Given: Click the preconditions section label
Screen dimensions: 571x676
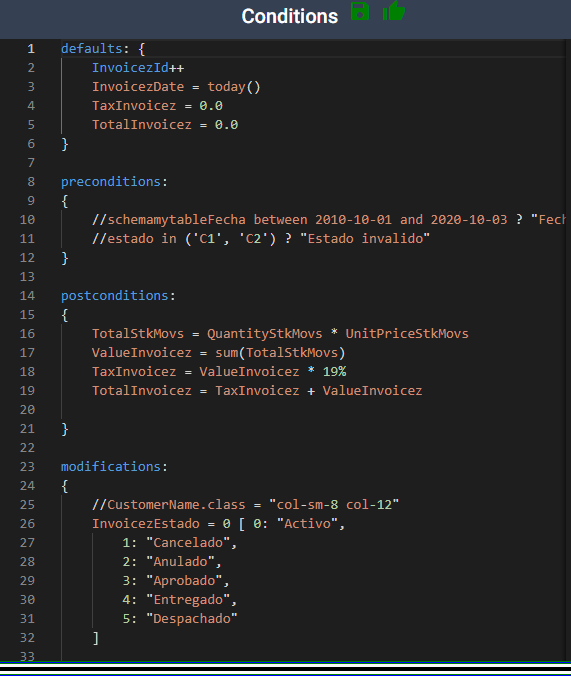Looking at the screenshot, I should 111,182.
